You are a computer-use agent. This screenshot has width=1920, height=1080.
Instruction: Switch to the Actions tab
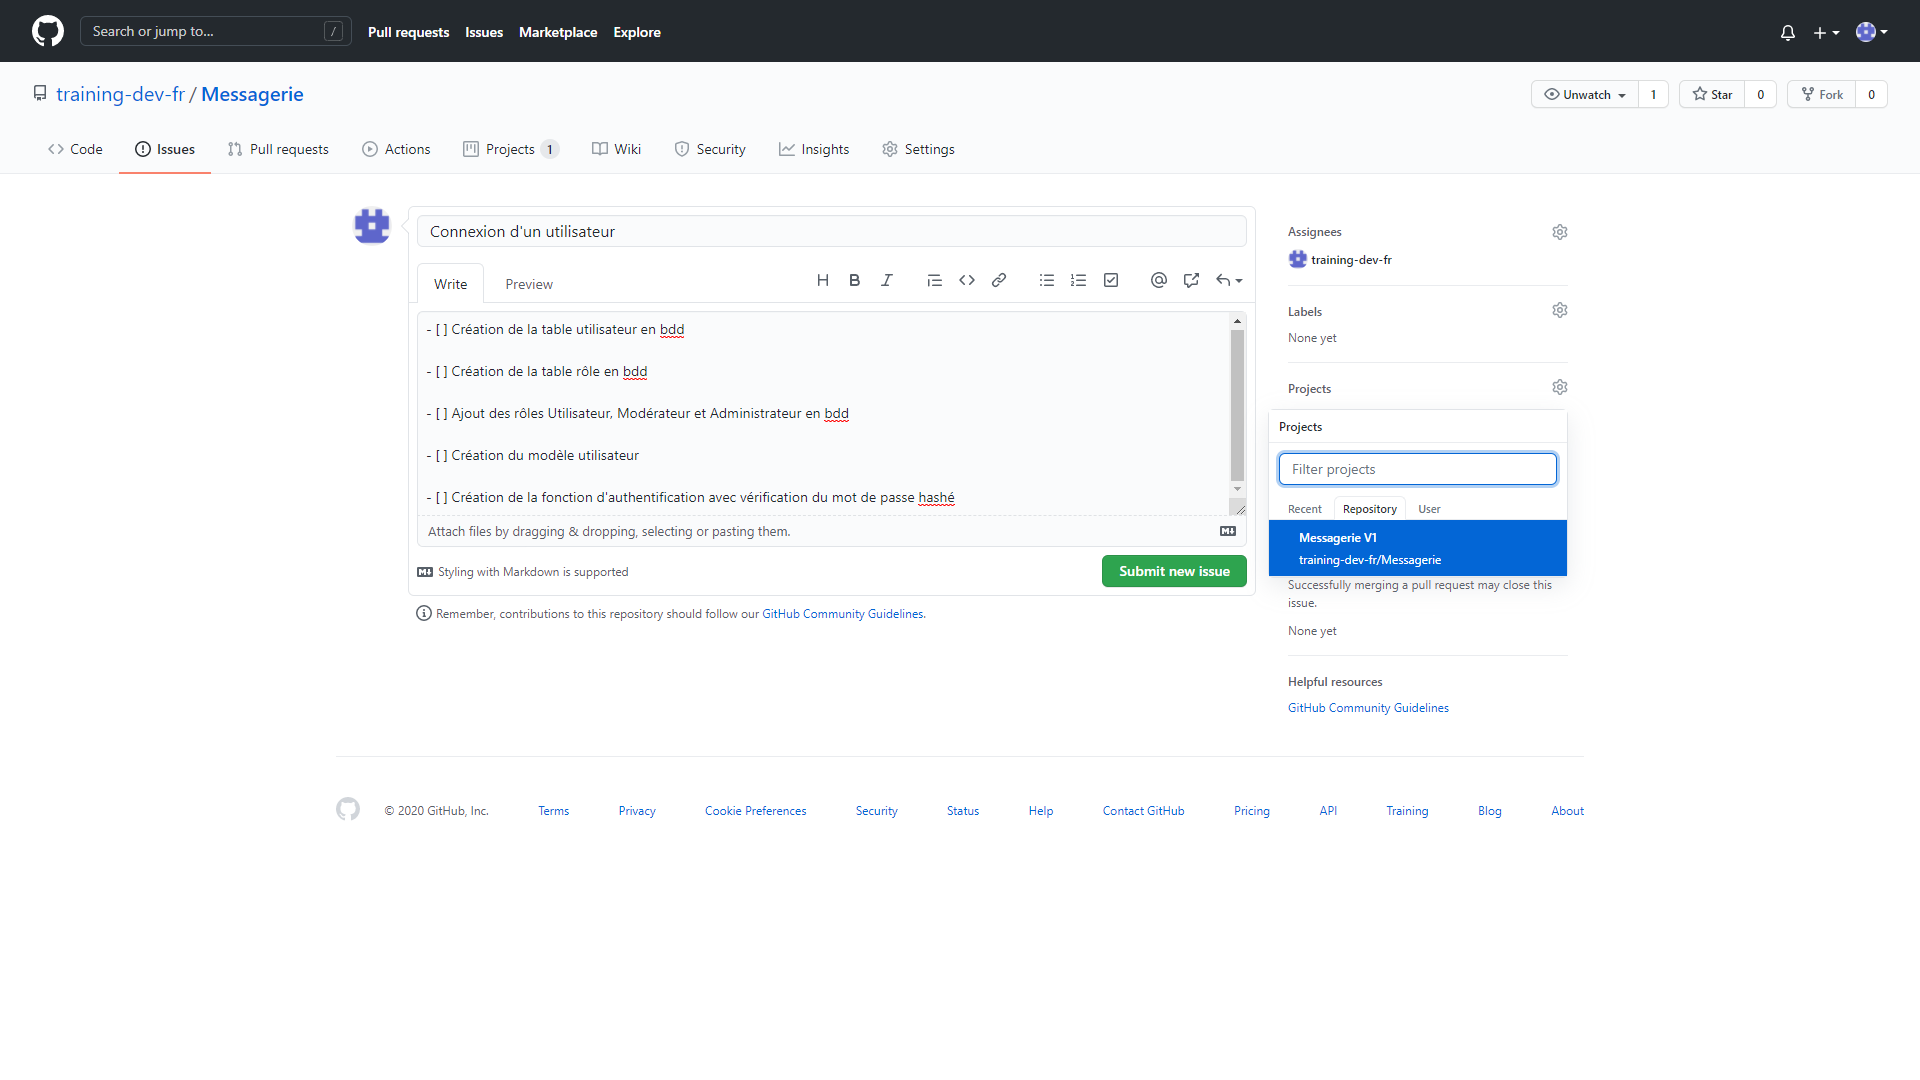pos(396,149)
